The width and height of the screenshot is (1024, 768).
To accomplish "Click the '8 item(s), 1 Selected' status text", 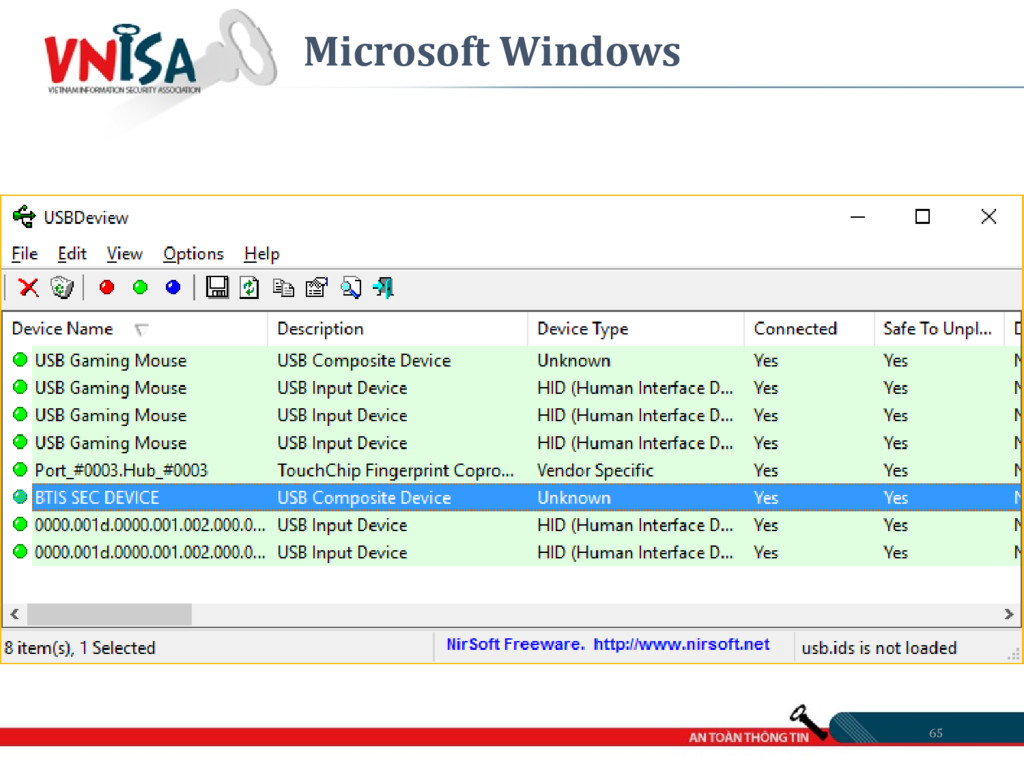I will click(80, 648).
